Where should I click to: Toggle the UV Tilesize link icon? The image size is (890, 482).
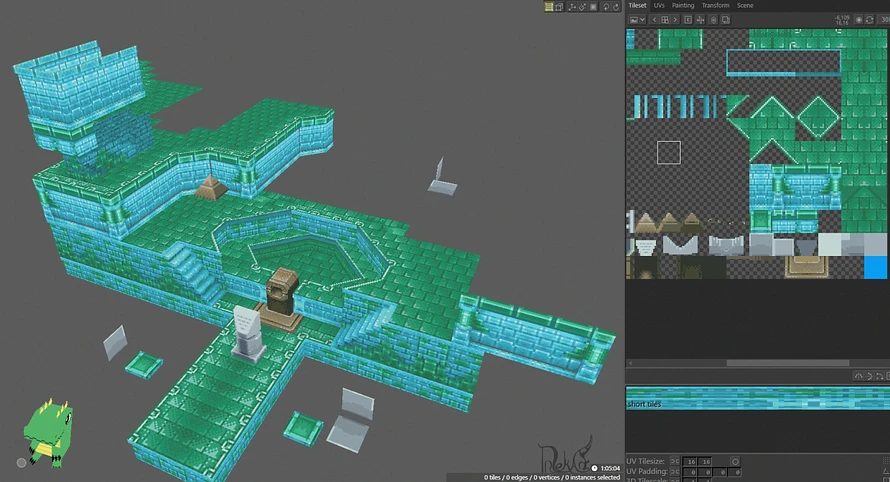pos(675,461)
